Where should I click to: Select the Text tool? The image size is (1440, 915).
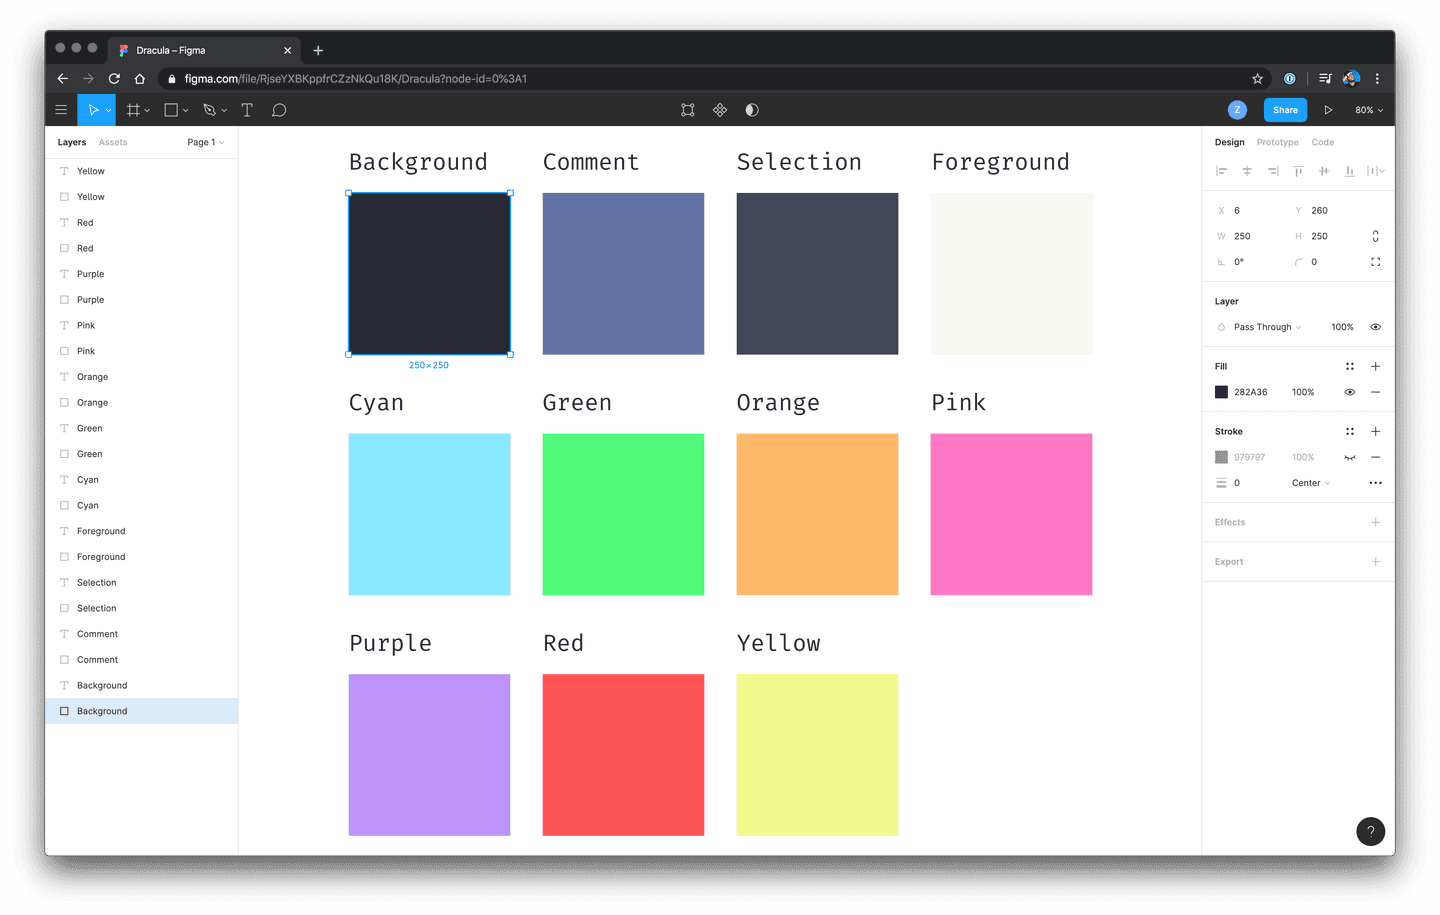(246, 109)
